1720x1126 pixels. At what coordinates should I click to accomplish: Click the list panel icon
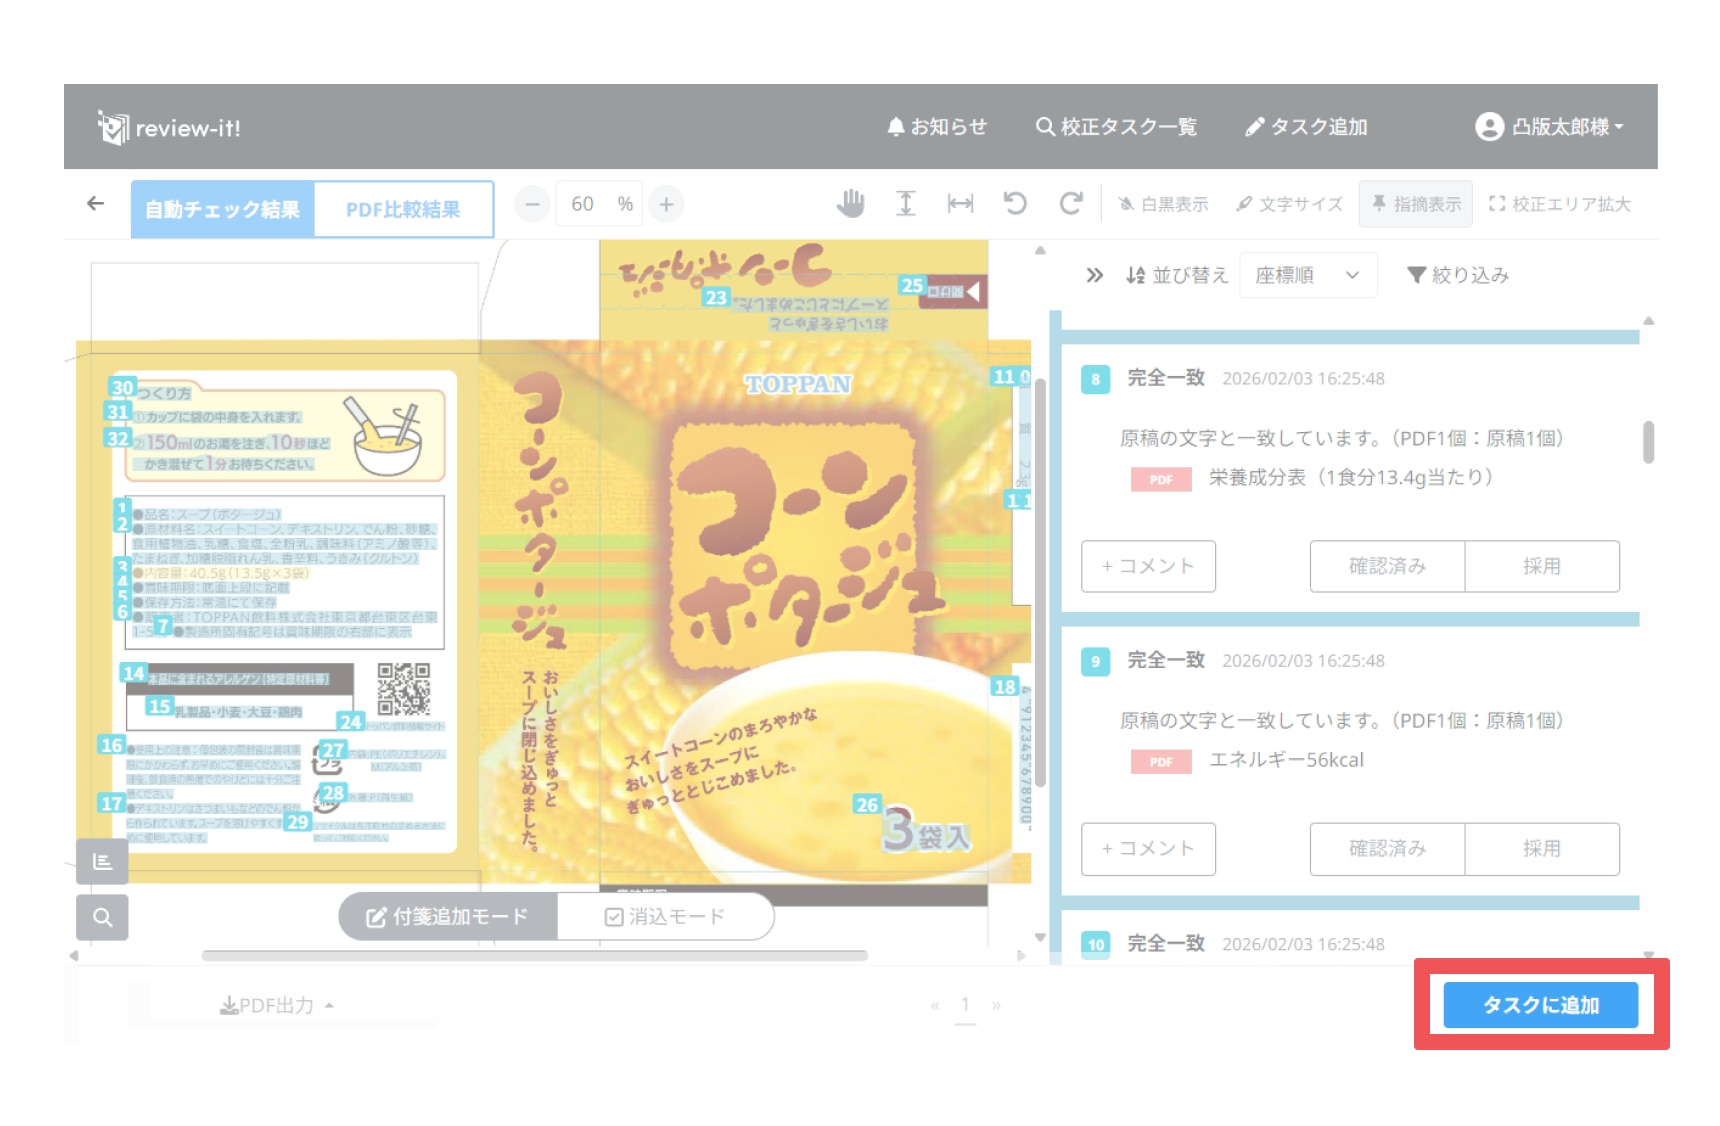click(102, 861)
